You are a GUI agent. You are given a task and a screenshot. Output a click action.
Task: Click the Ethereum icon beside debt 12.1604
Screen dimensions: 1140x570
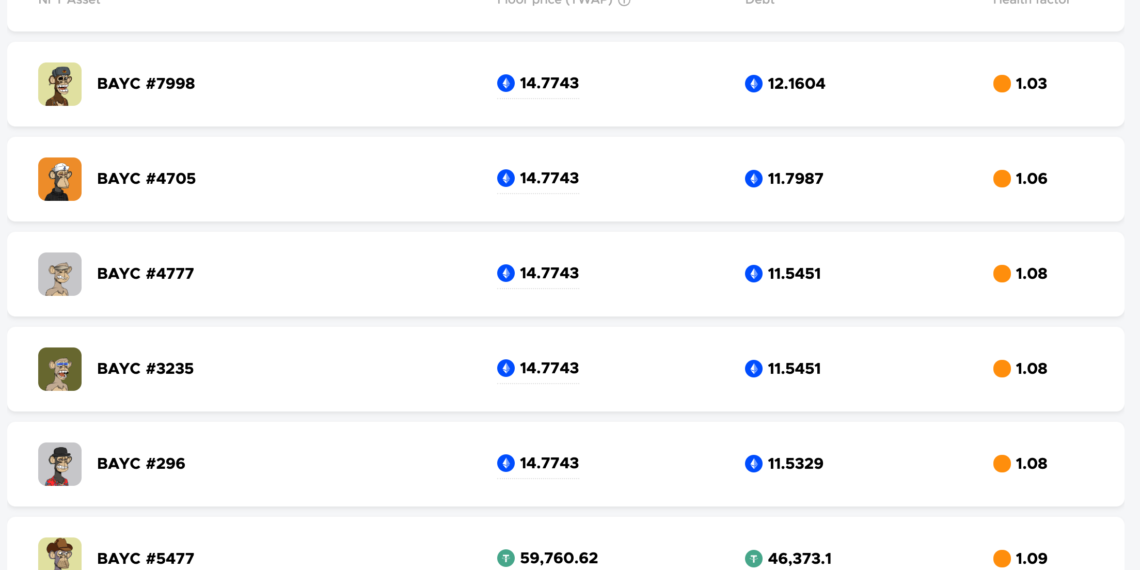[753, 84]
